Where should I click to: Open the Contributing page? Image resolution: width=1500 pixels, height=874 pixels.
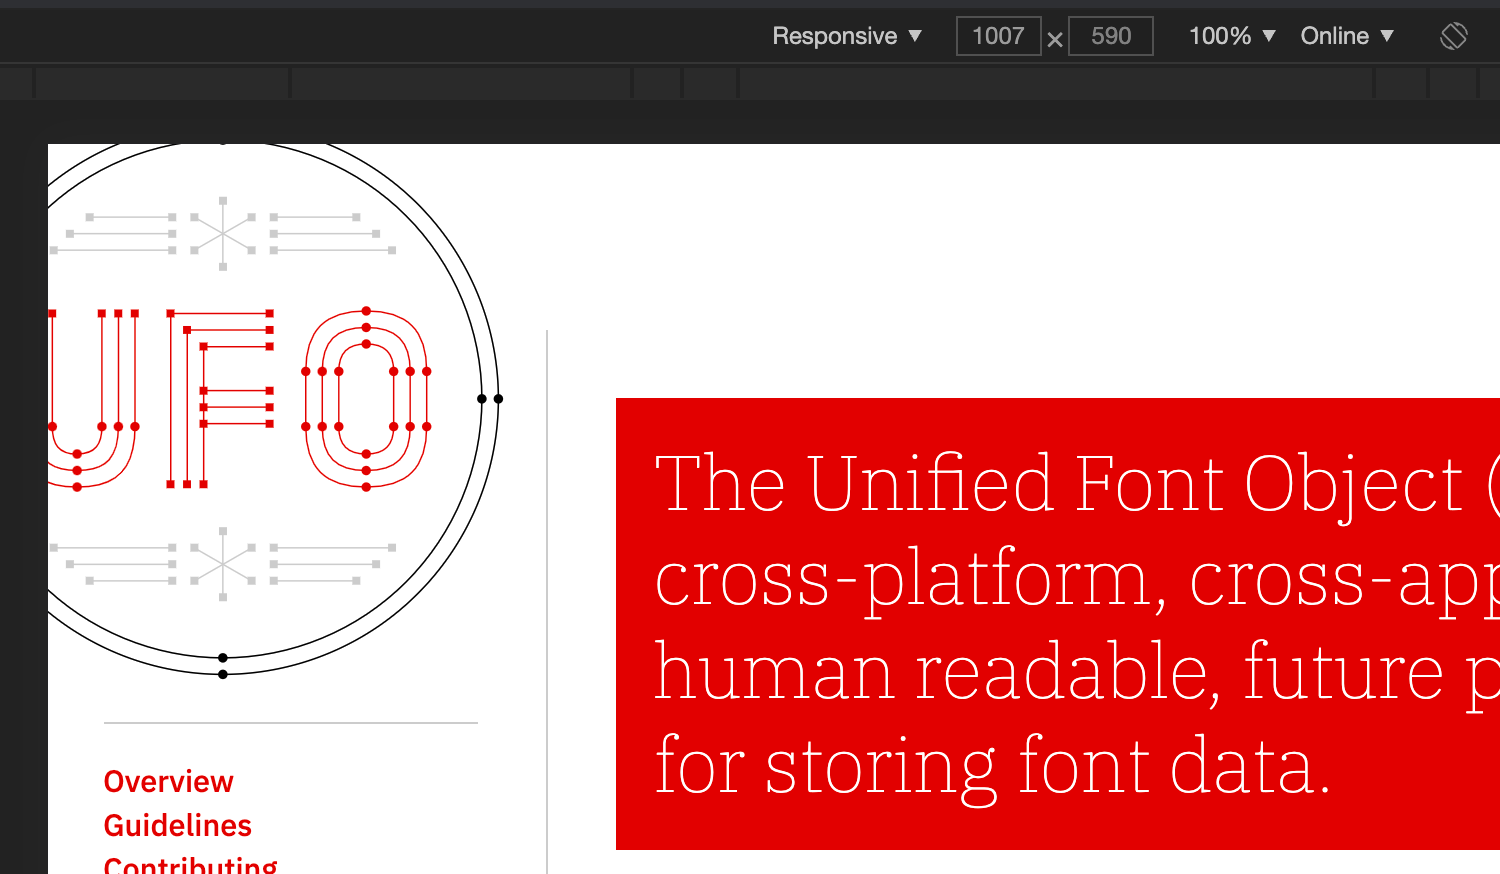coord(191,864)
